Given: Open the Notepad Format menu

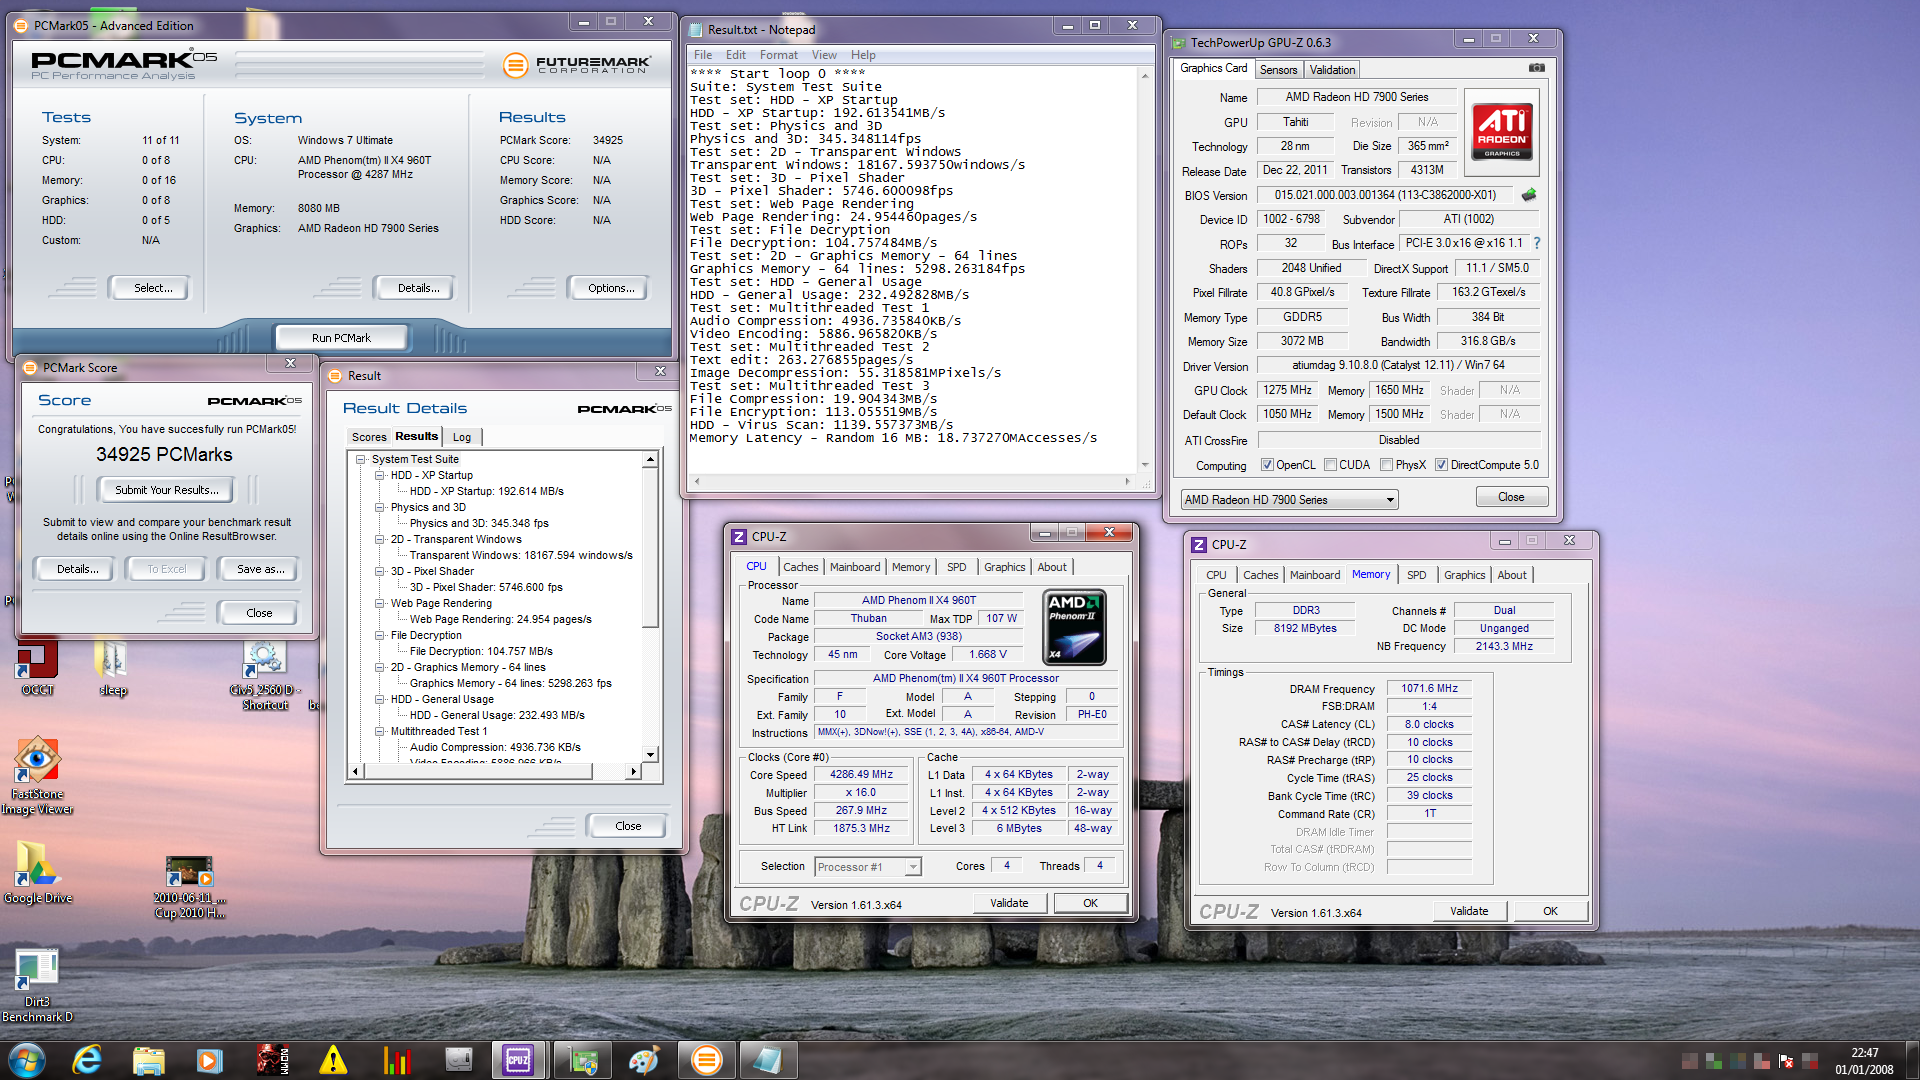Looking at the screenshot, I should coord(778,55).
